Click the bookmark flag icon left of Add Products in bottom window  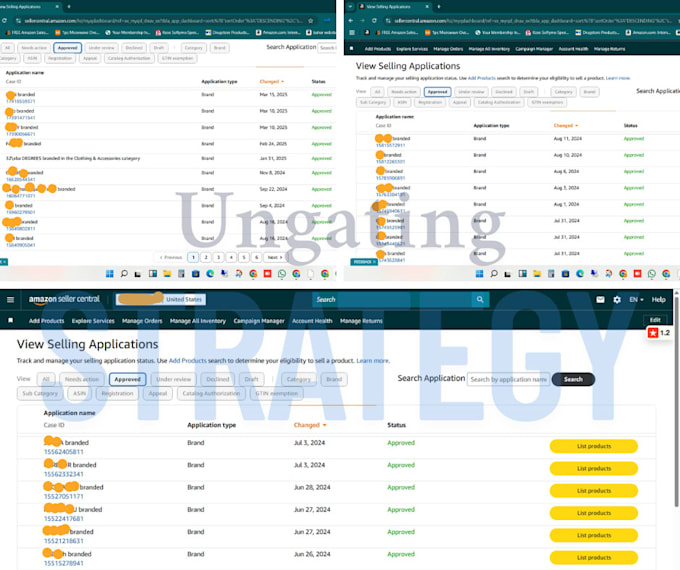10,321
